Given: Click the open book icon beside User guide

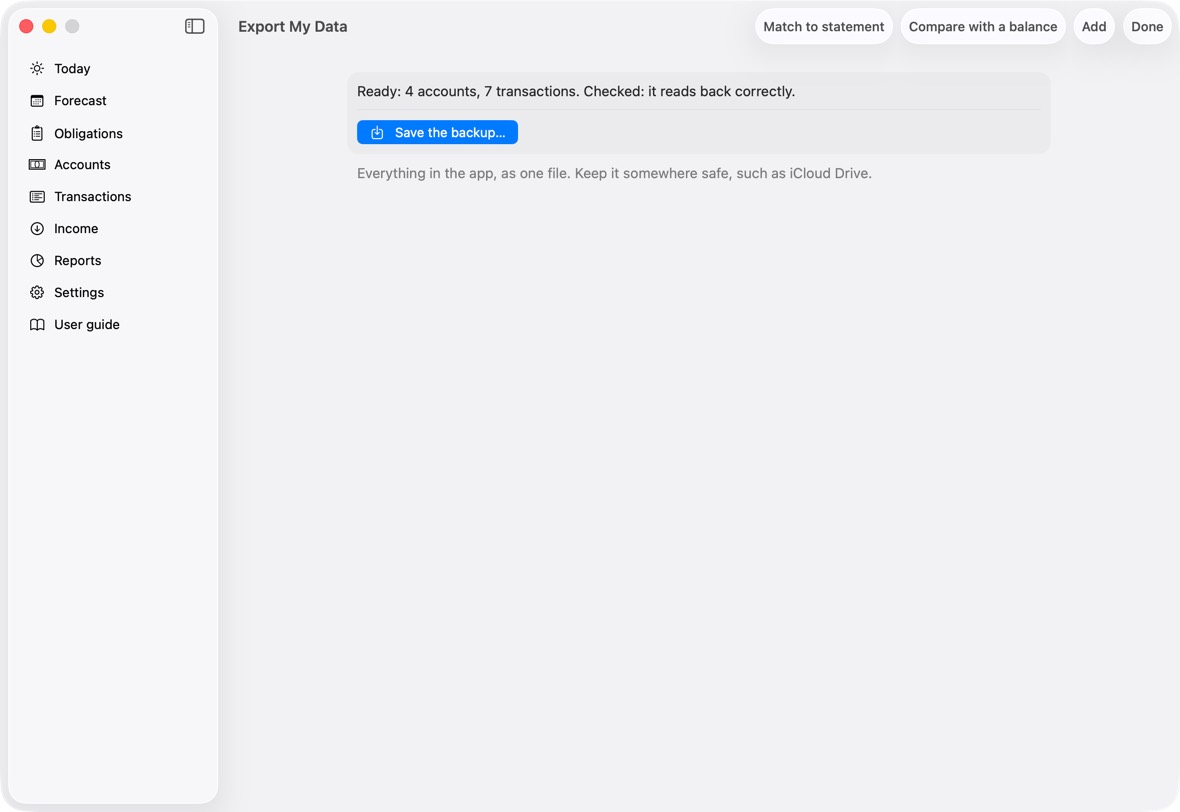Looking at the screenshot, I should [x=37, y=324].
